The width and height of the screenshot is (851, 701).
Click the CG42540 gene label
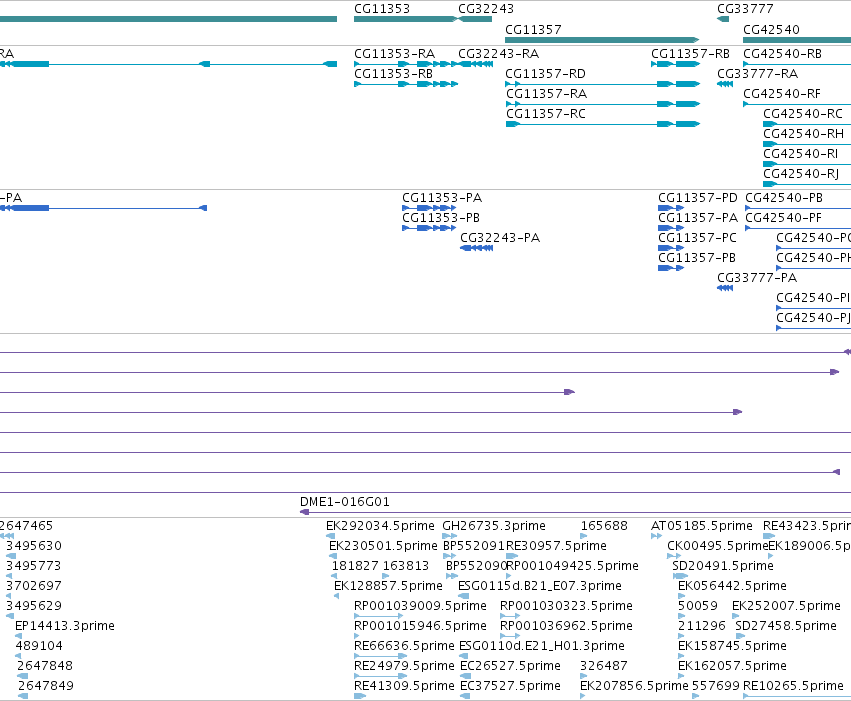pos(771,29)
